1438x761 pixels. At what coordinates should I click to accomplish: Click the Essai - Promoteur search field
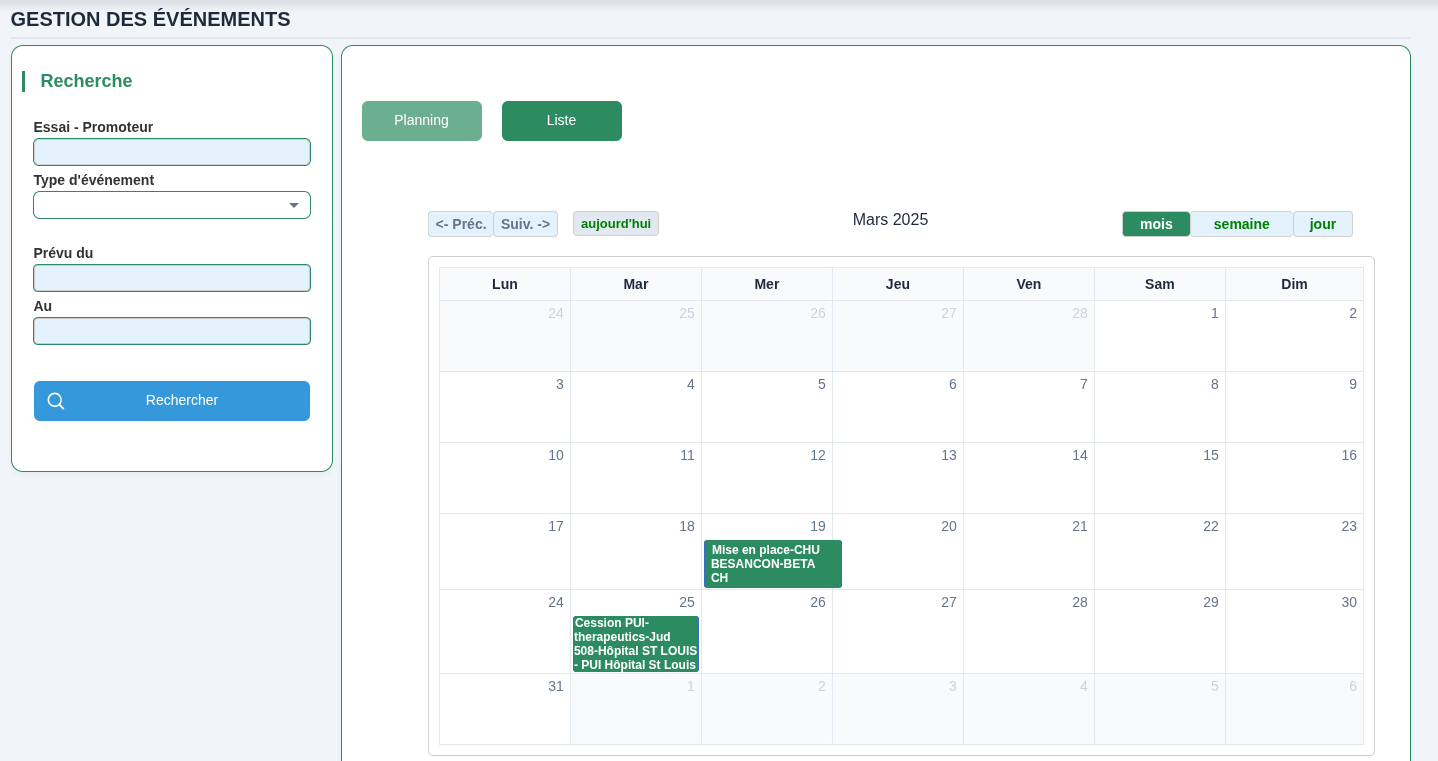[171, 151]
